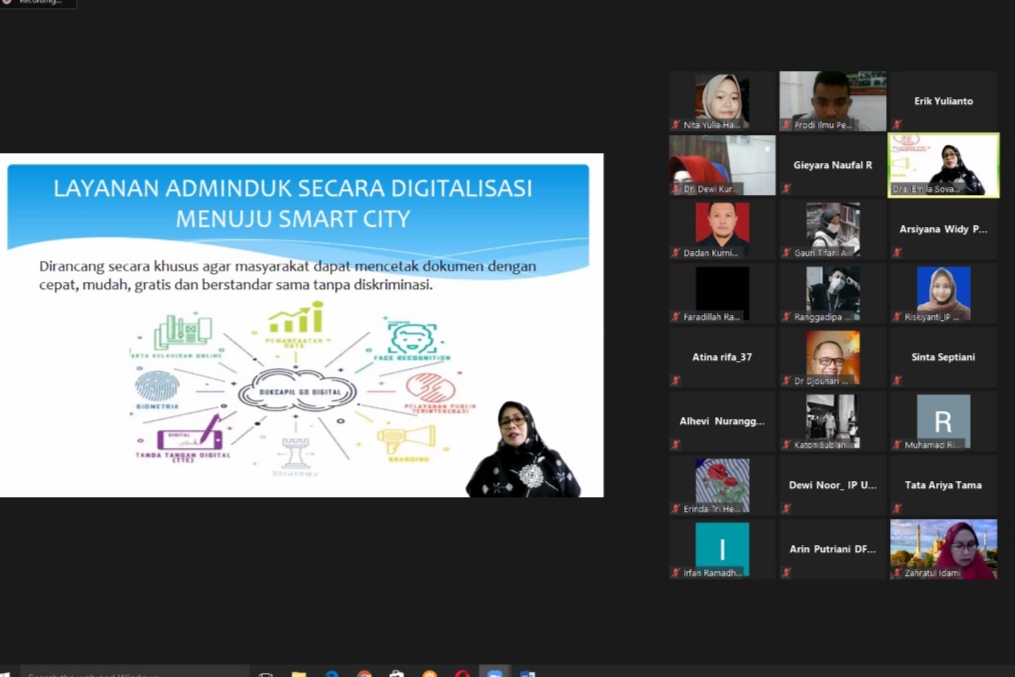This screenshot has width=1015, height=677.
Task: Click slide title Layanan Adminduk Secara Digitalisasi
Action: 293,203
